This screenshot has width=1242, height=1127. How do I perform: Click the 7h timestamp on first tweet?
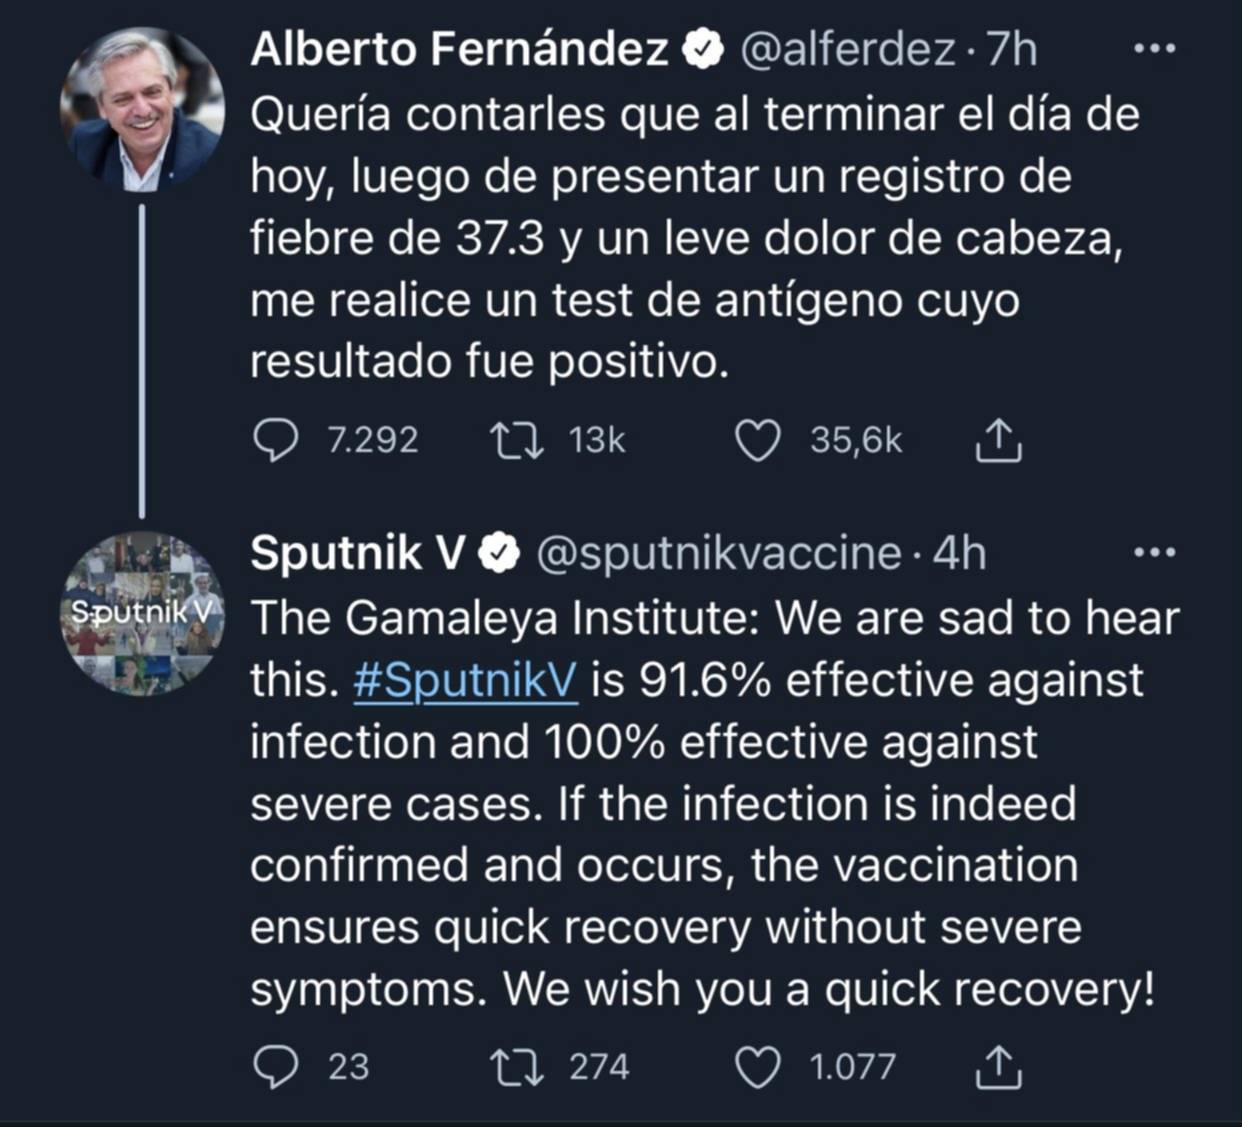pyautogui.click(x=1011, y=49)
